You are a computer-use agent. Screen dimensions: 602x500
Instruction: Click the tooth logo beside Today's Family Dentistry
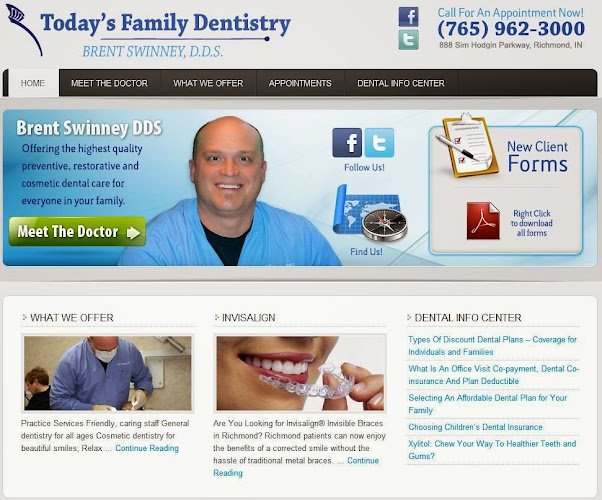click(24, 29)
